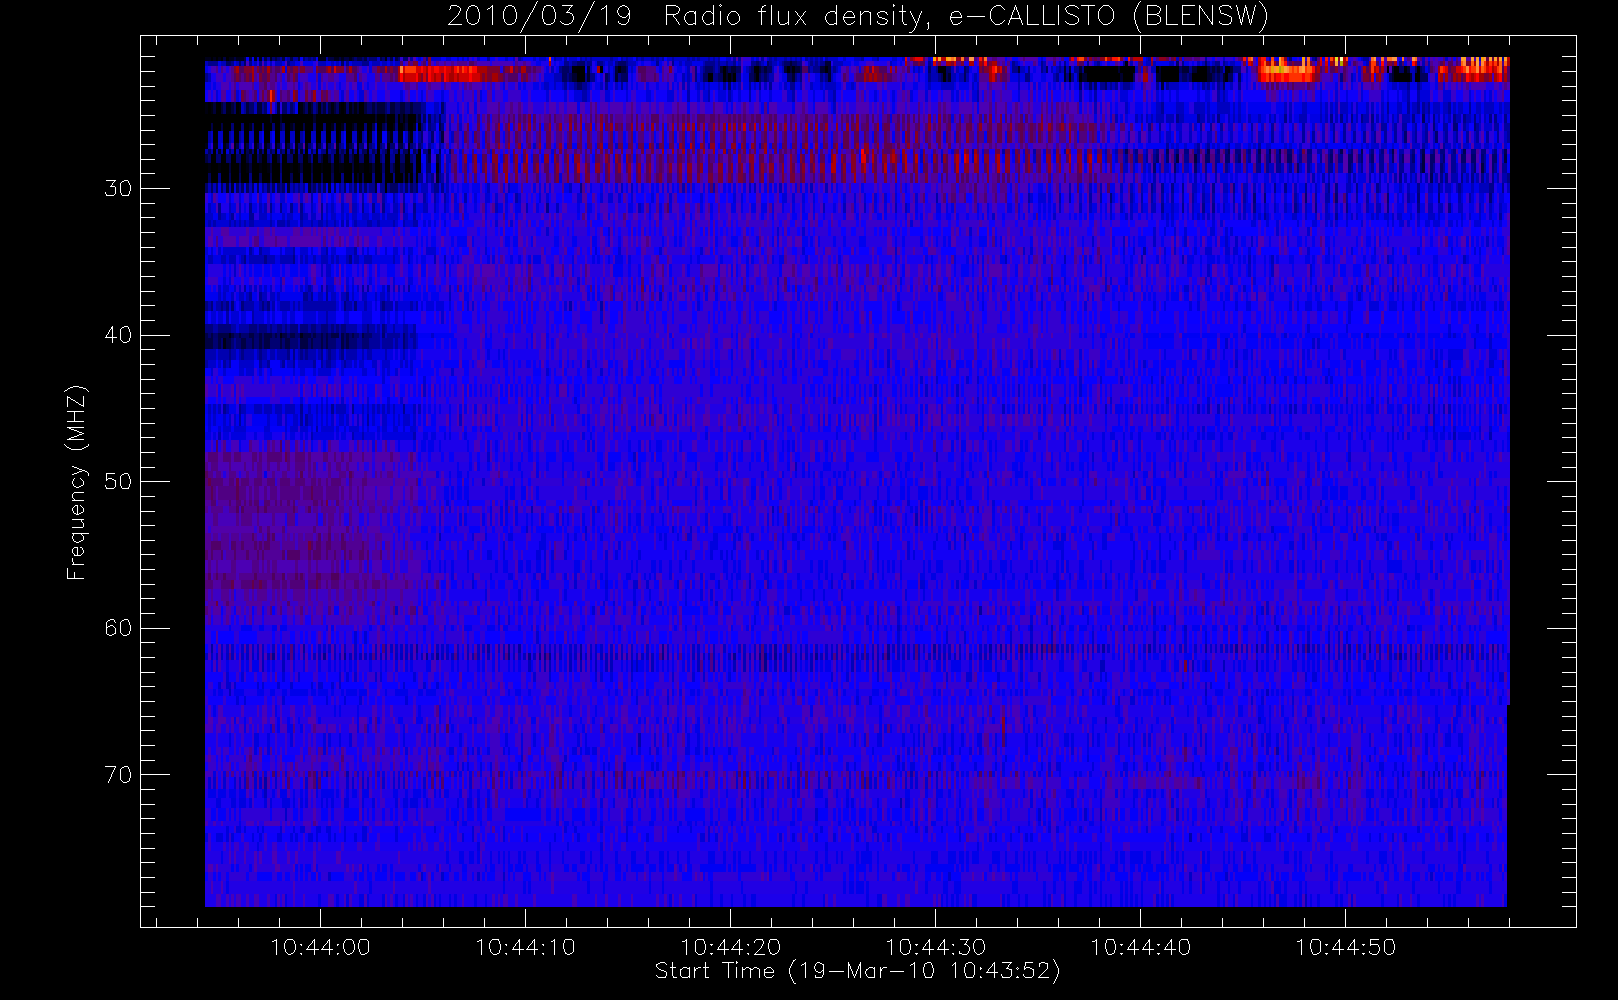Click the 70 MHz tick label
Screen dimensions: 1618x1000
(118, 775)
